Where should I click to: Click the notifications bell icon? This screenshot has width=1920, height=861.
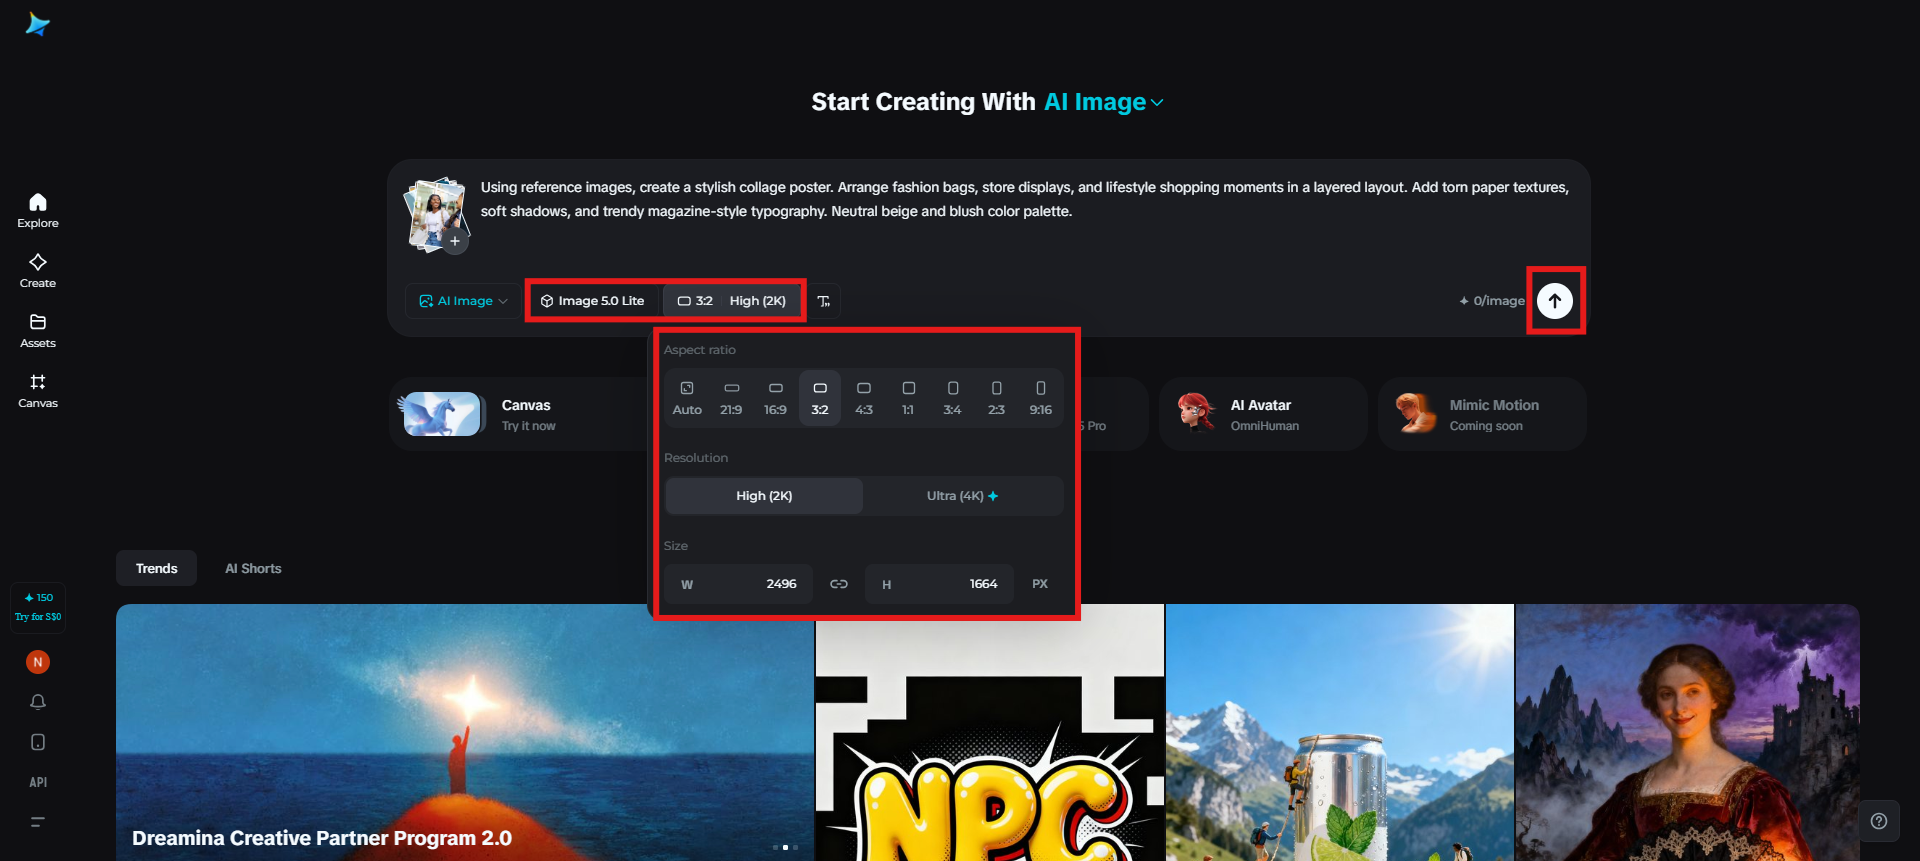coord(38,702)
